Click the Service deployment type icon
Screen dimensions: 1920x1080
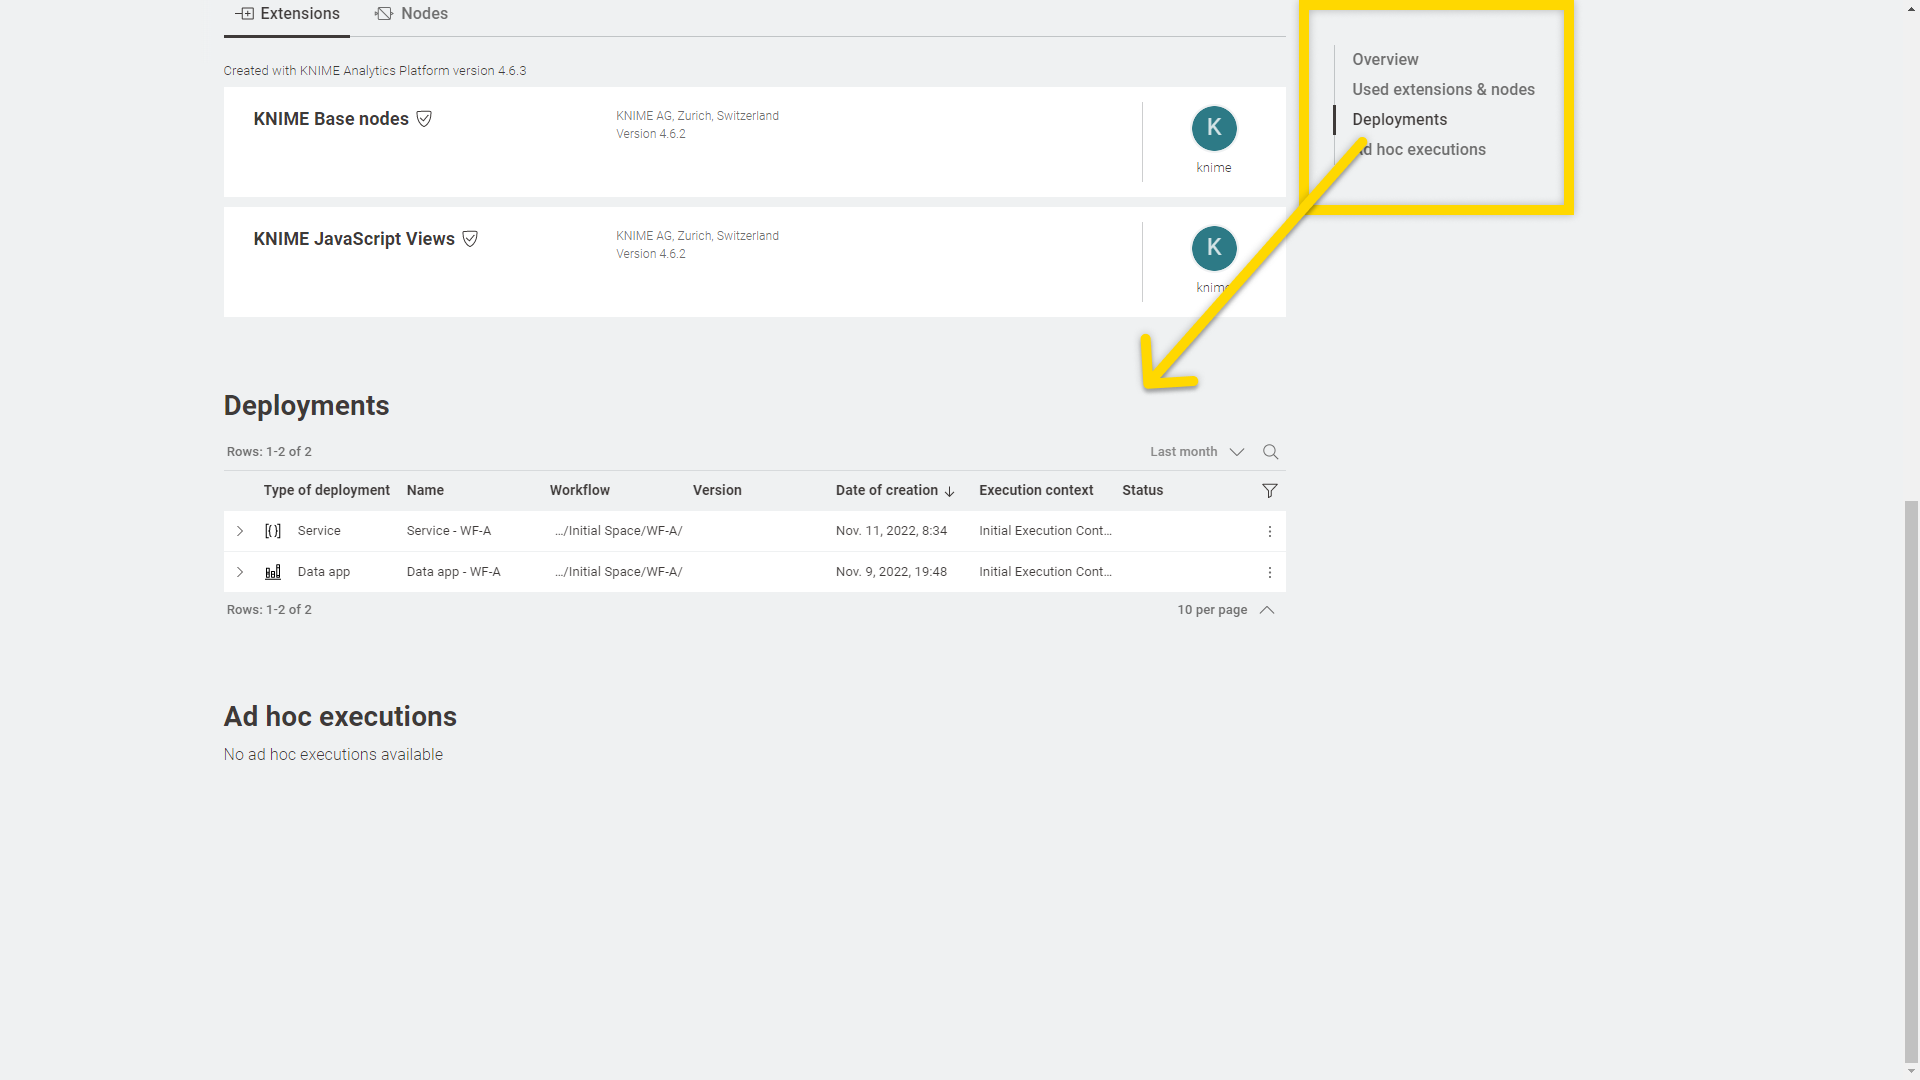[272, 530]
